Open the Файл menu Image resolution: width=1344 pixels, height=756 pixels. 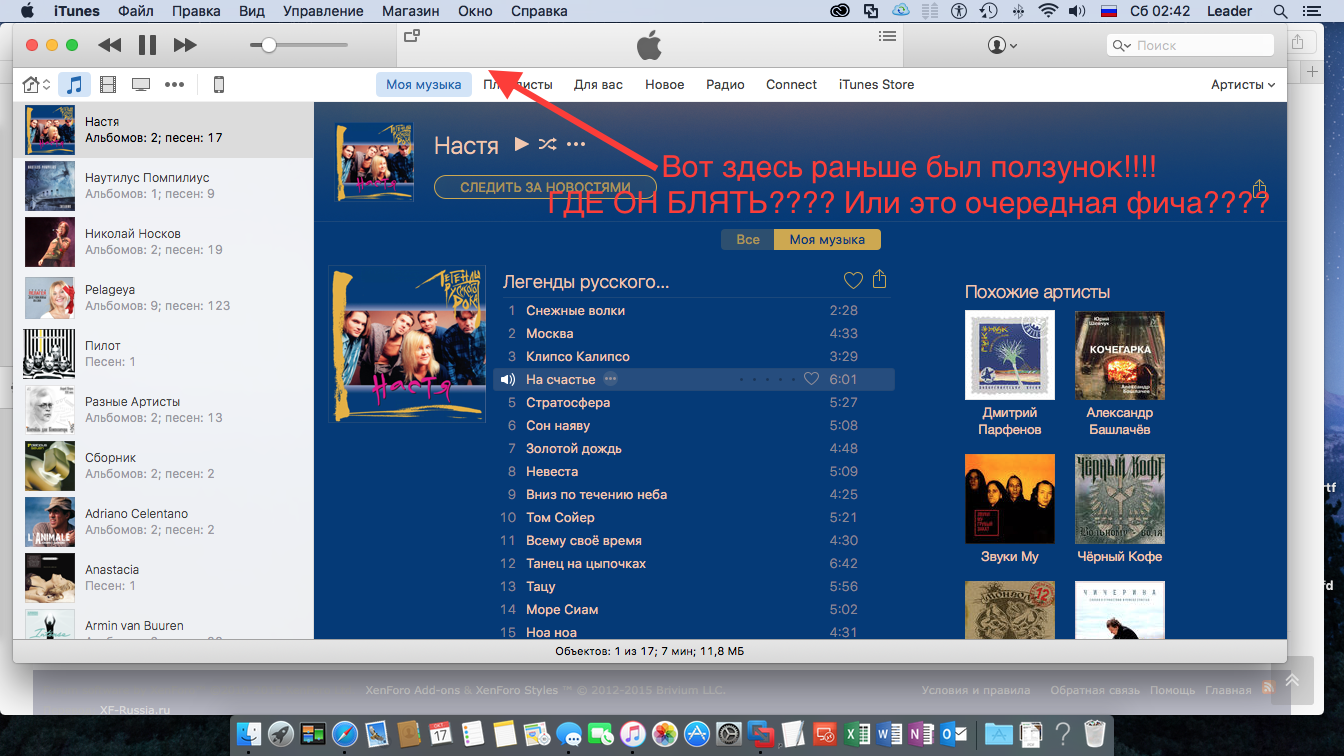pos(136,11)
